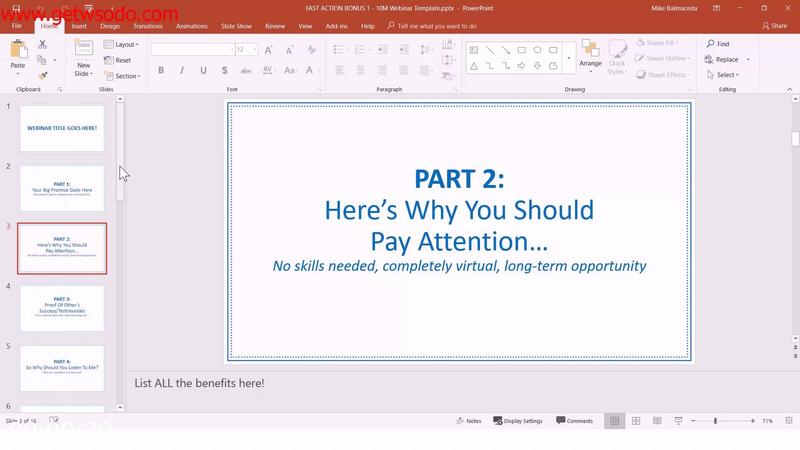Click the Format Painter brush icon
The width and height of the screenshot is (800, 450).
[43, 76]
